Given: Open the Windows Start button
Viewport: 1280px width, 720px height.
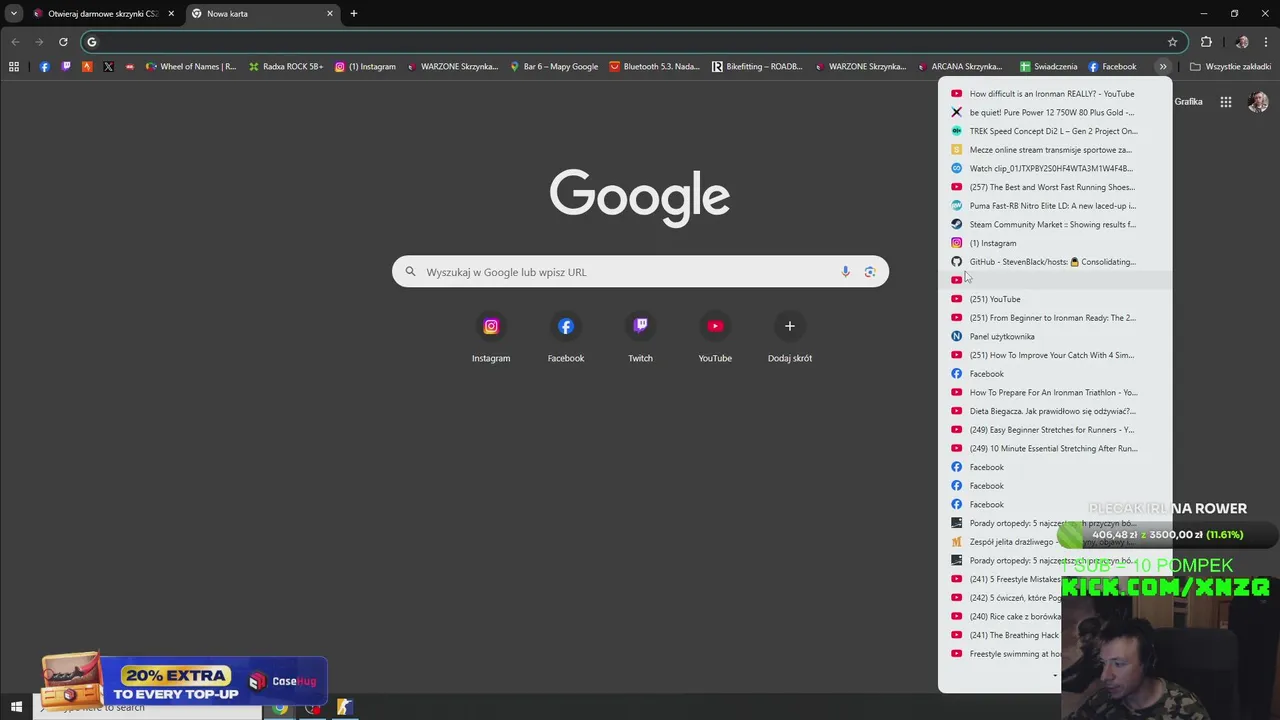Looking at the screenshot, I should pos(16,707).
